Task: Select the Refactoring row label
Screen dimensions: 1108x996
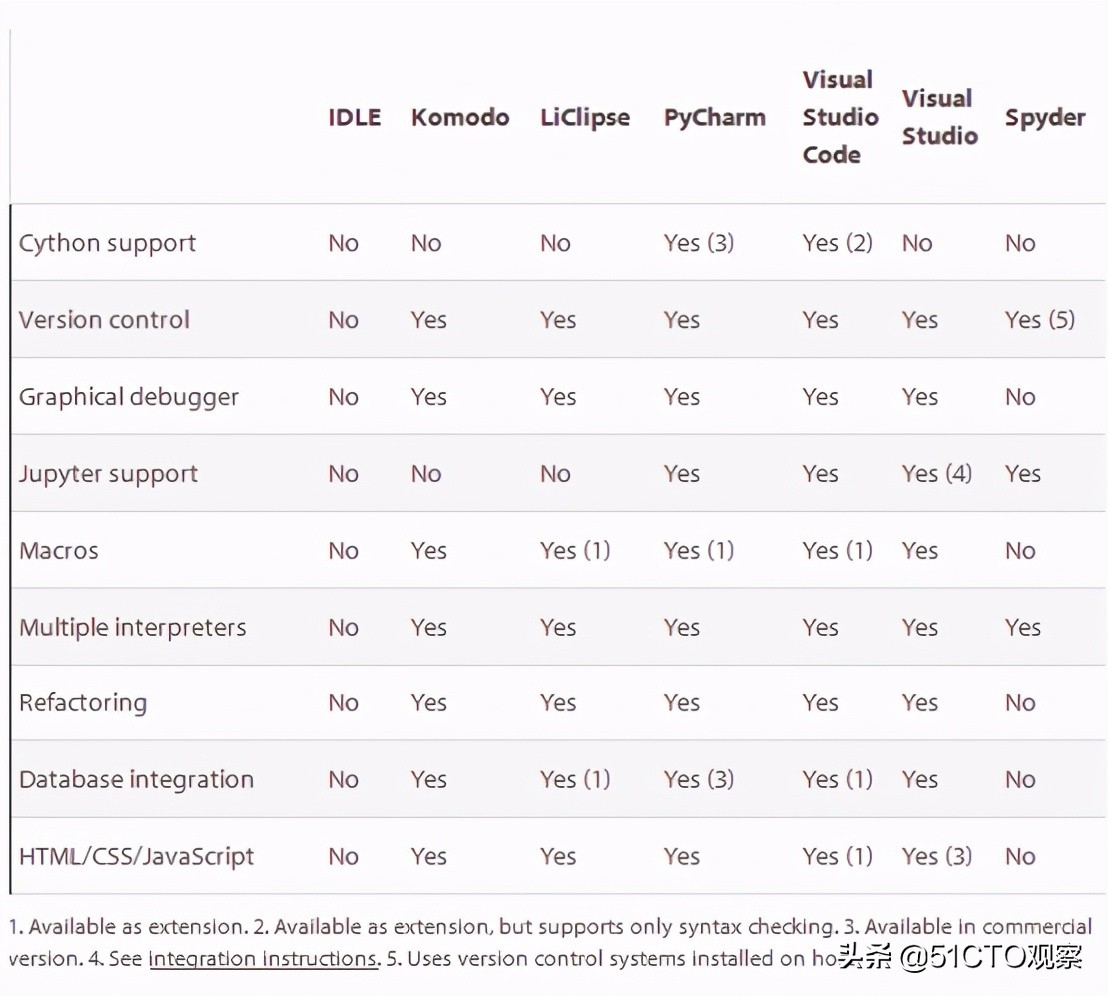Action: [x=83, y=703]
